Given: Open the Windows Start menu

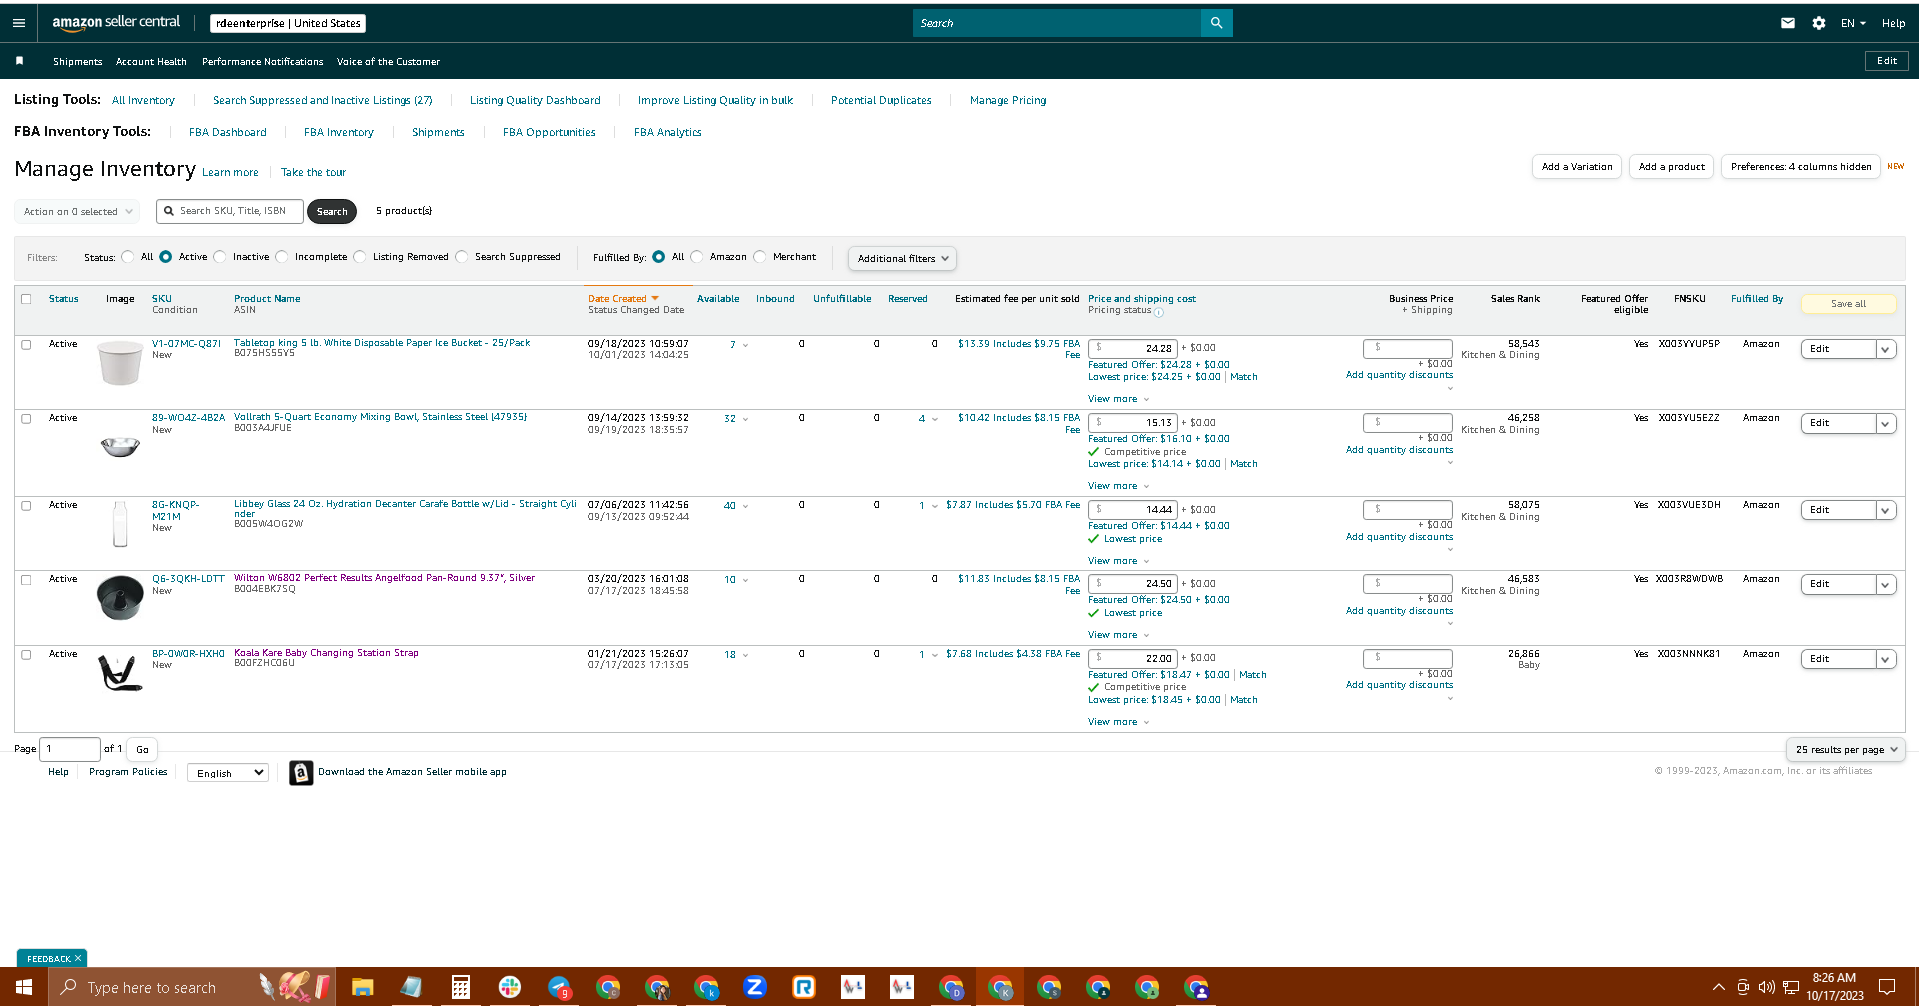Looking at the screenshot, I should 24,987.
